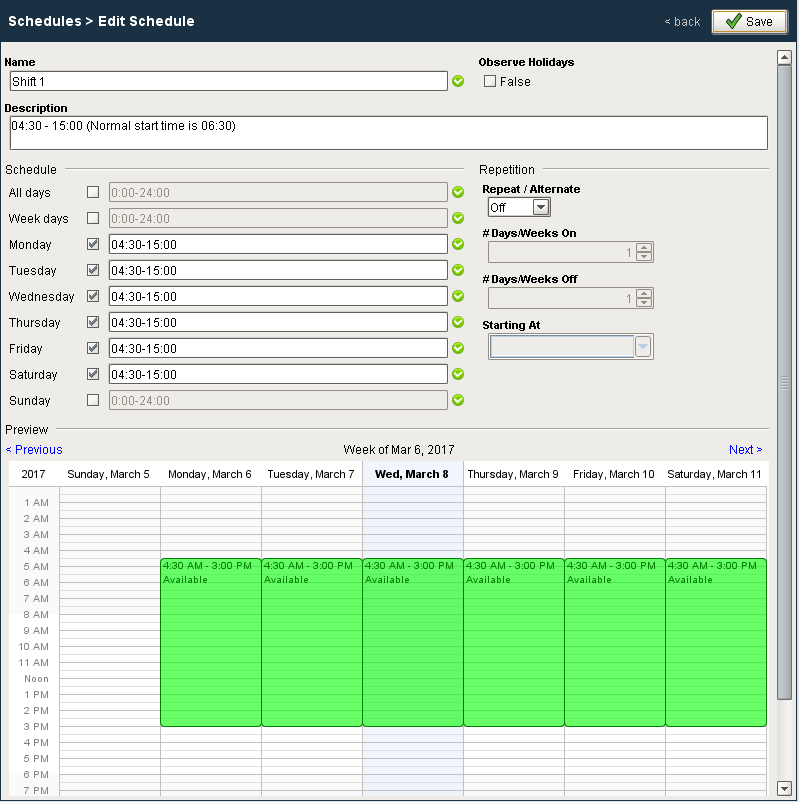The image size is (799, 802).
Task: Click green check icon beside Wednesday schedule
Action: [458, 296]
